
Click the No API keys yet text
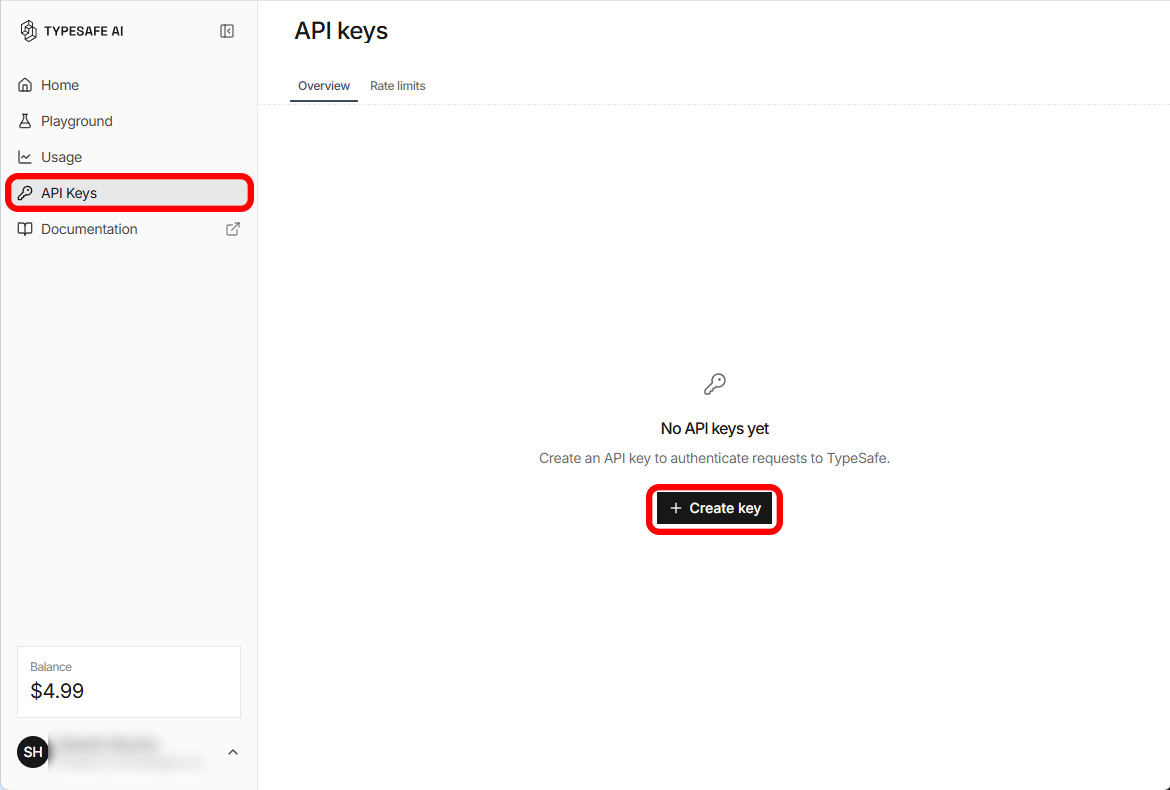pyautogui.click(x=715, y=429)
